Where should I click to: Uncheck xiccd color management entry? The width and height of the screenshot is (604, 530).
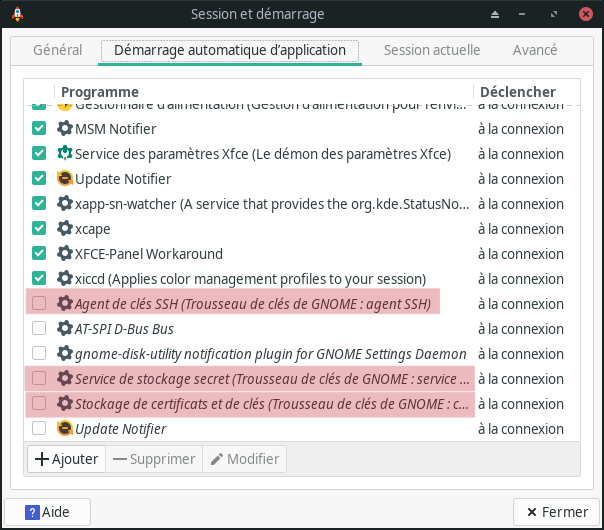[x=39, y=278]
